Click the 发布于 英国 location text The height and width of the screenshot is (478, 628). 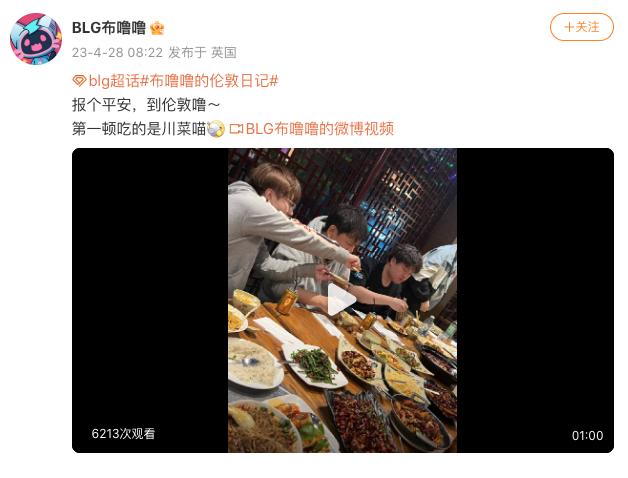(x=202, y=53)
